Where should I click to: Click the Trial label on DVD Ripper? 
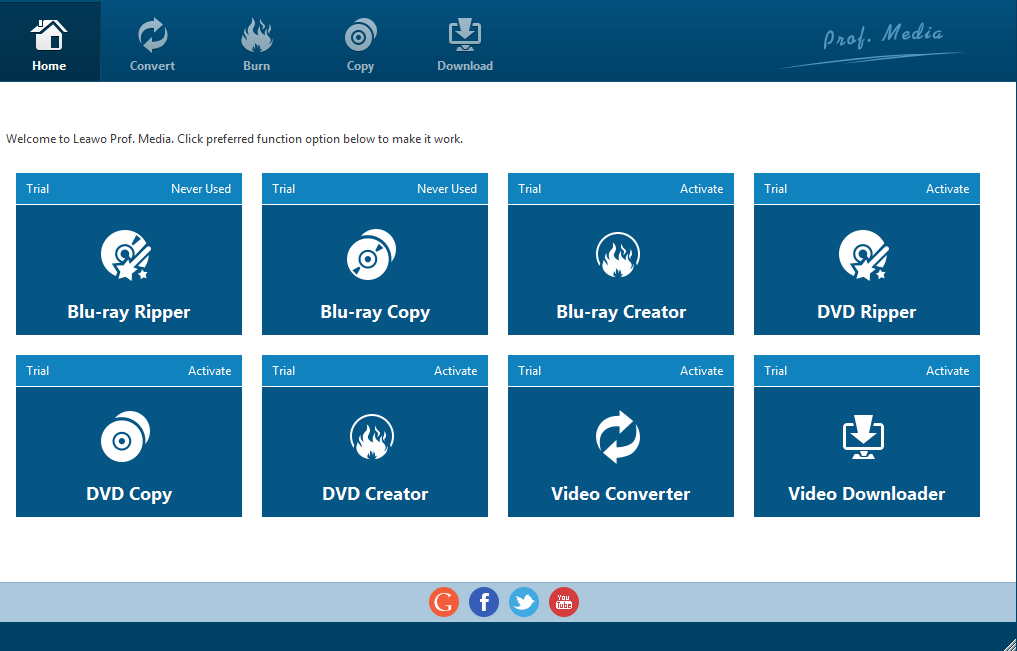coord(775,189)
